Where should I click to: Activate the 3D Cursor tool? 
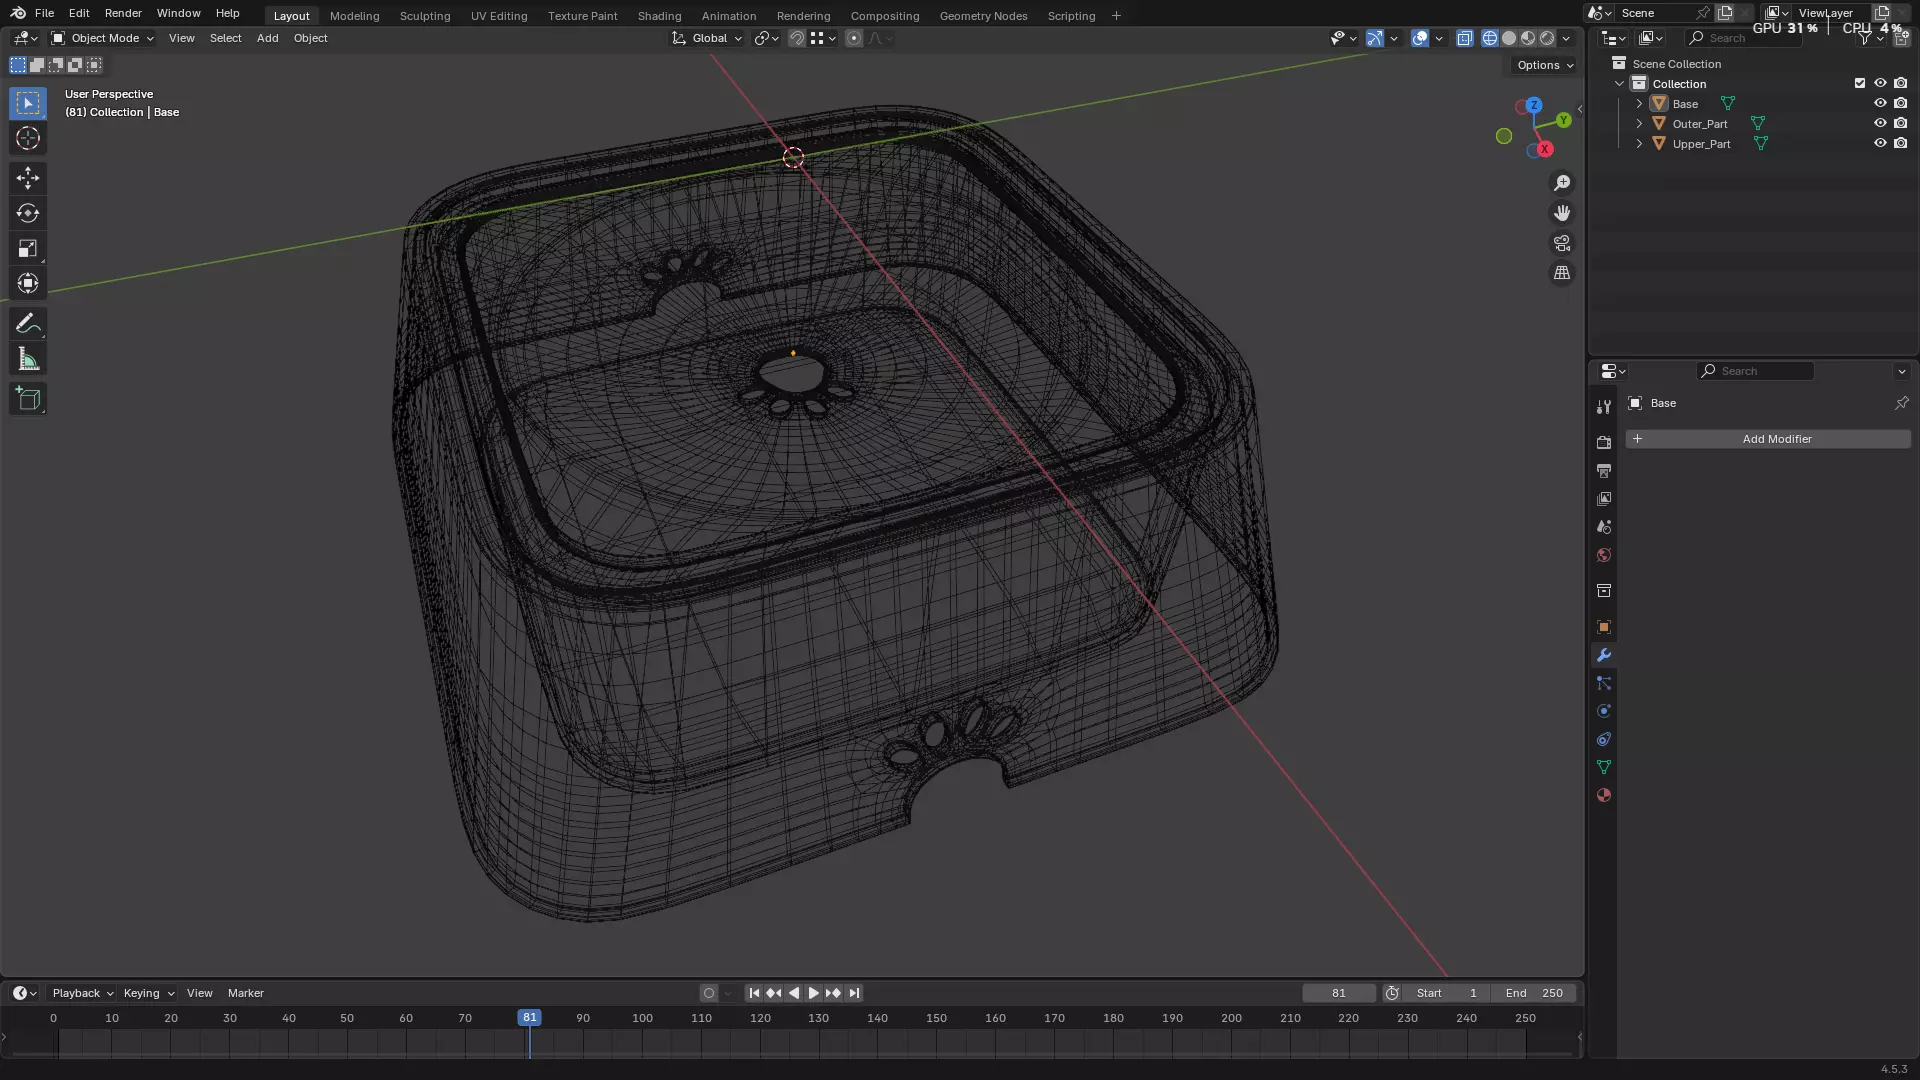28,138
